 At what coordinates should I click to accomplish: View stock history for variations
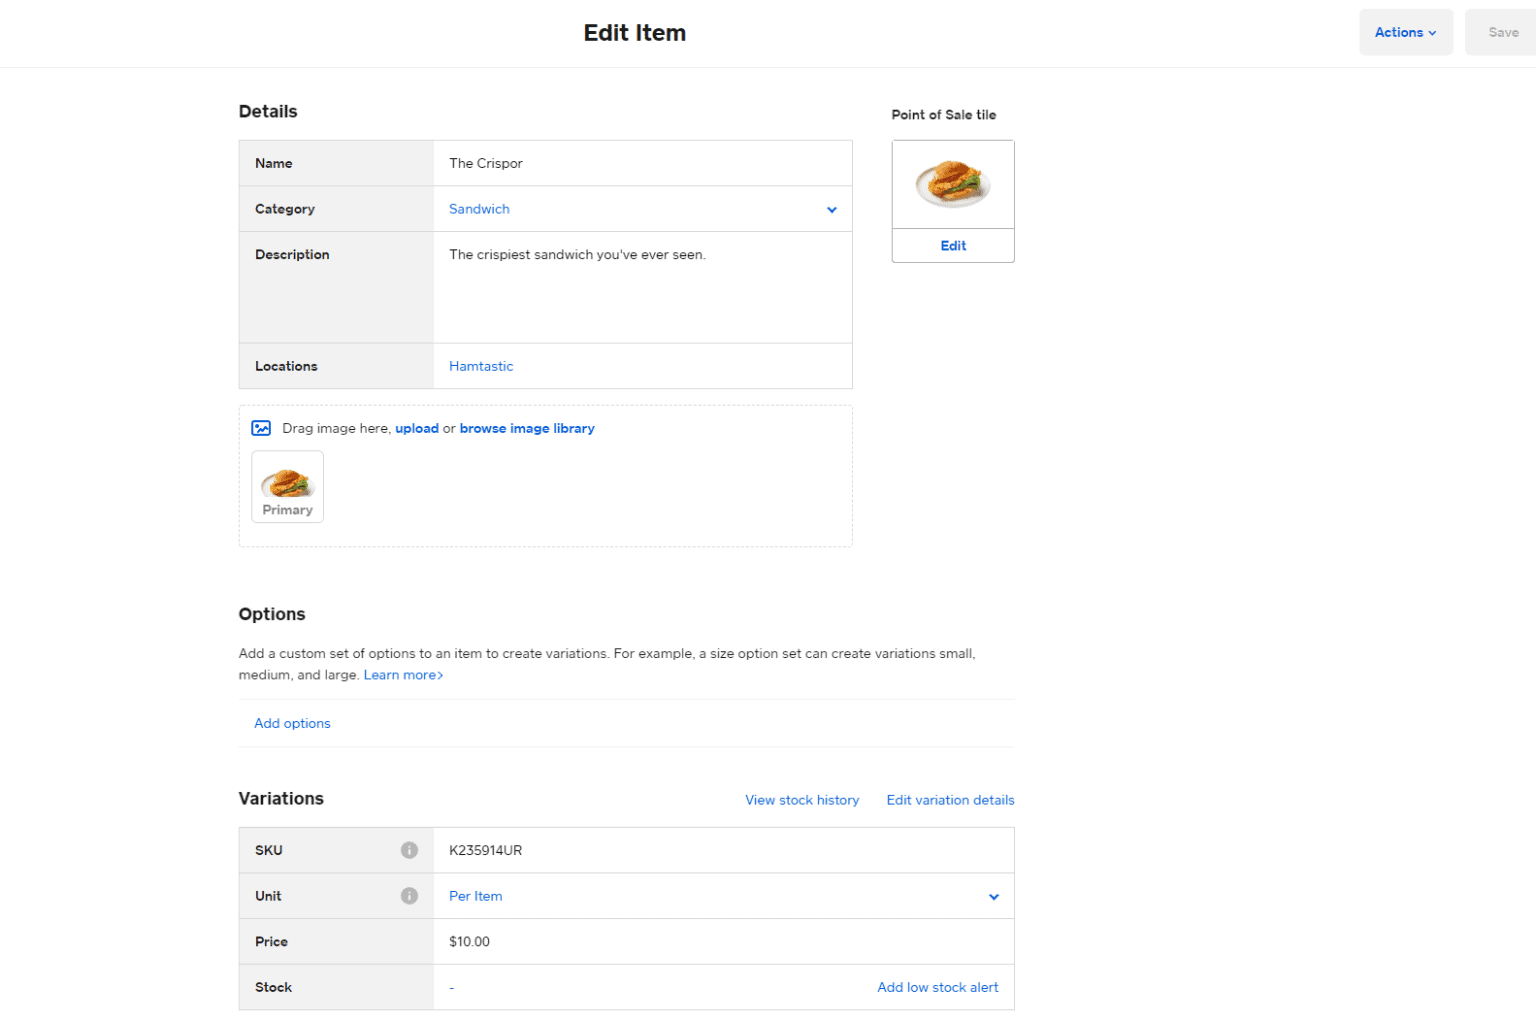tap(801, 800)
